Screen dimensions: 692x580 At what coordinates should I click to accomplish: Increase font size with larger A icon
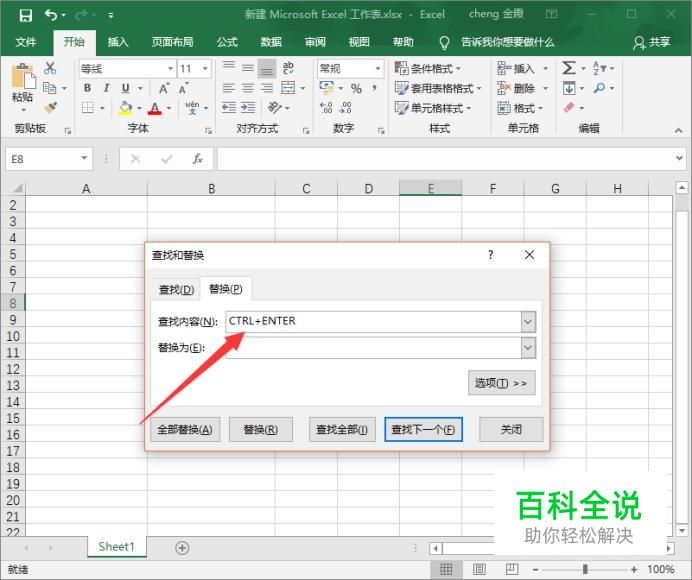point(164,88)
